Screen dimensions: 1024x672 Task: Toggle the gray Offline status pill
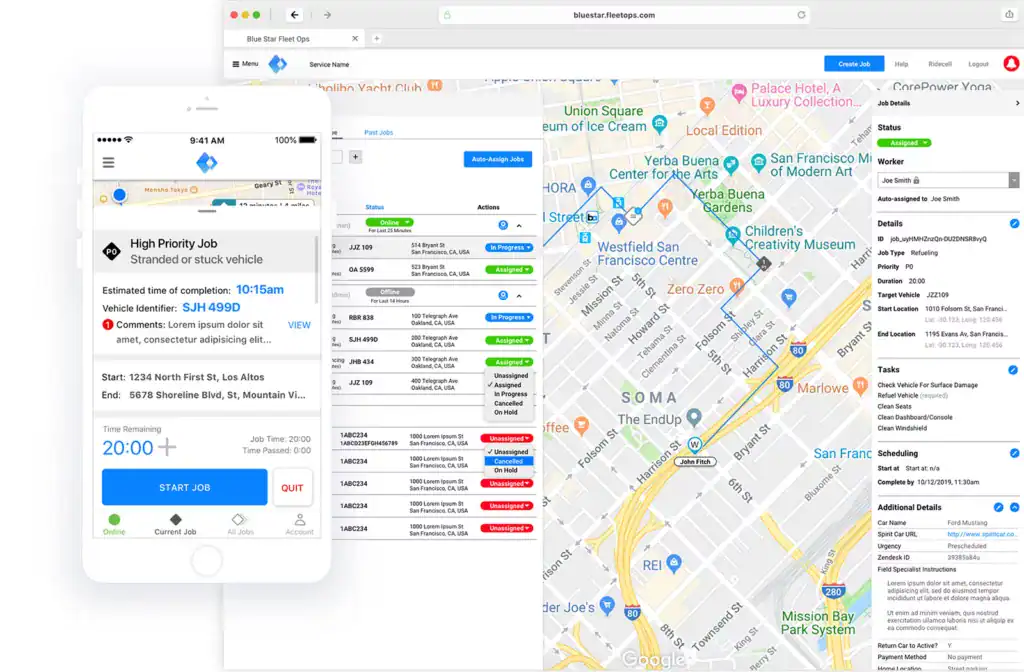pos(389,292)
